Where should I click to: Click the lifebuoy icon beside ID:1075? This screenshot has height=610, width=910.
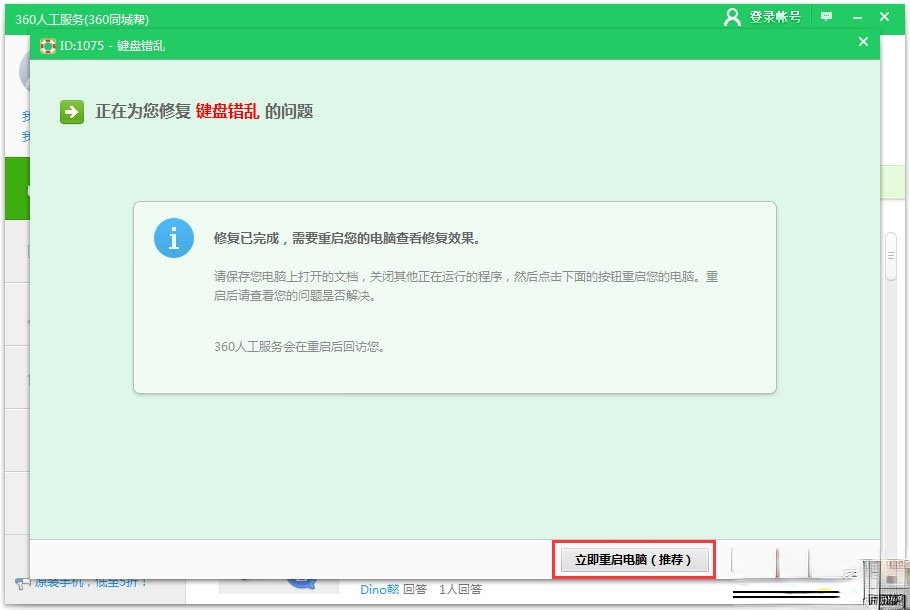(x=48, y=46)
